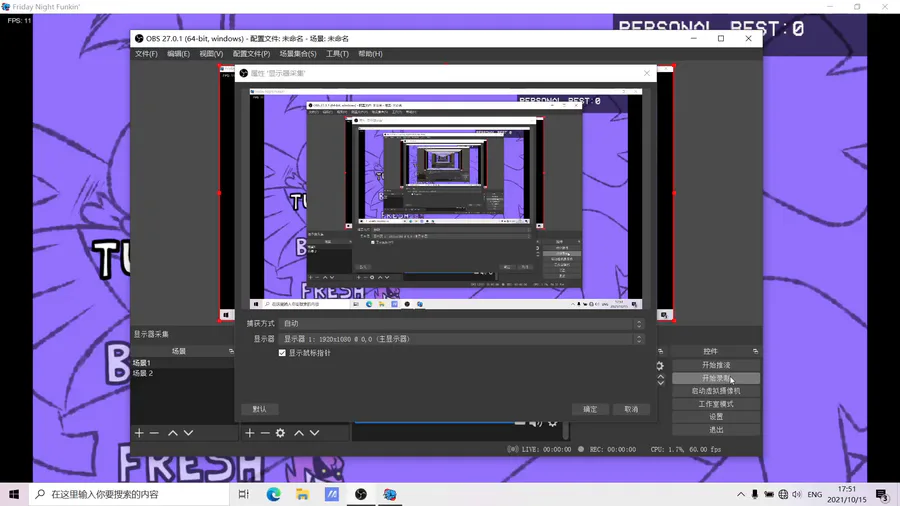The height and width of the screenshot is (506, 900).
Task: Open 设置 settings button
Action: coord(716,417)
